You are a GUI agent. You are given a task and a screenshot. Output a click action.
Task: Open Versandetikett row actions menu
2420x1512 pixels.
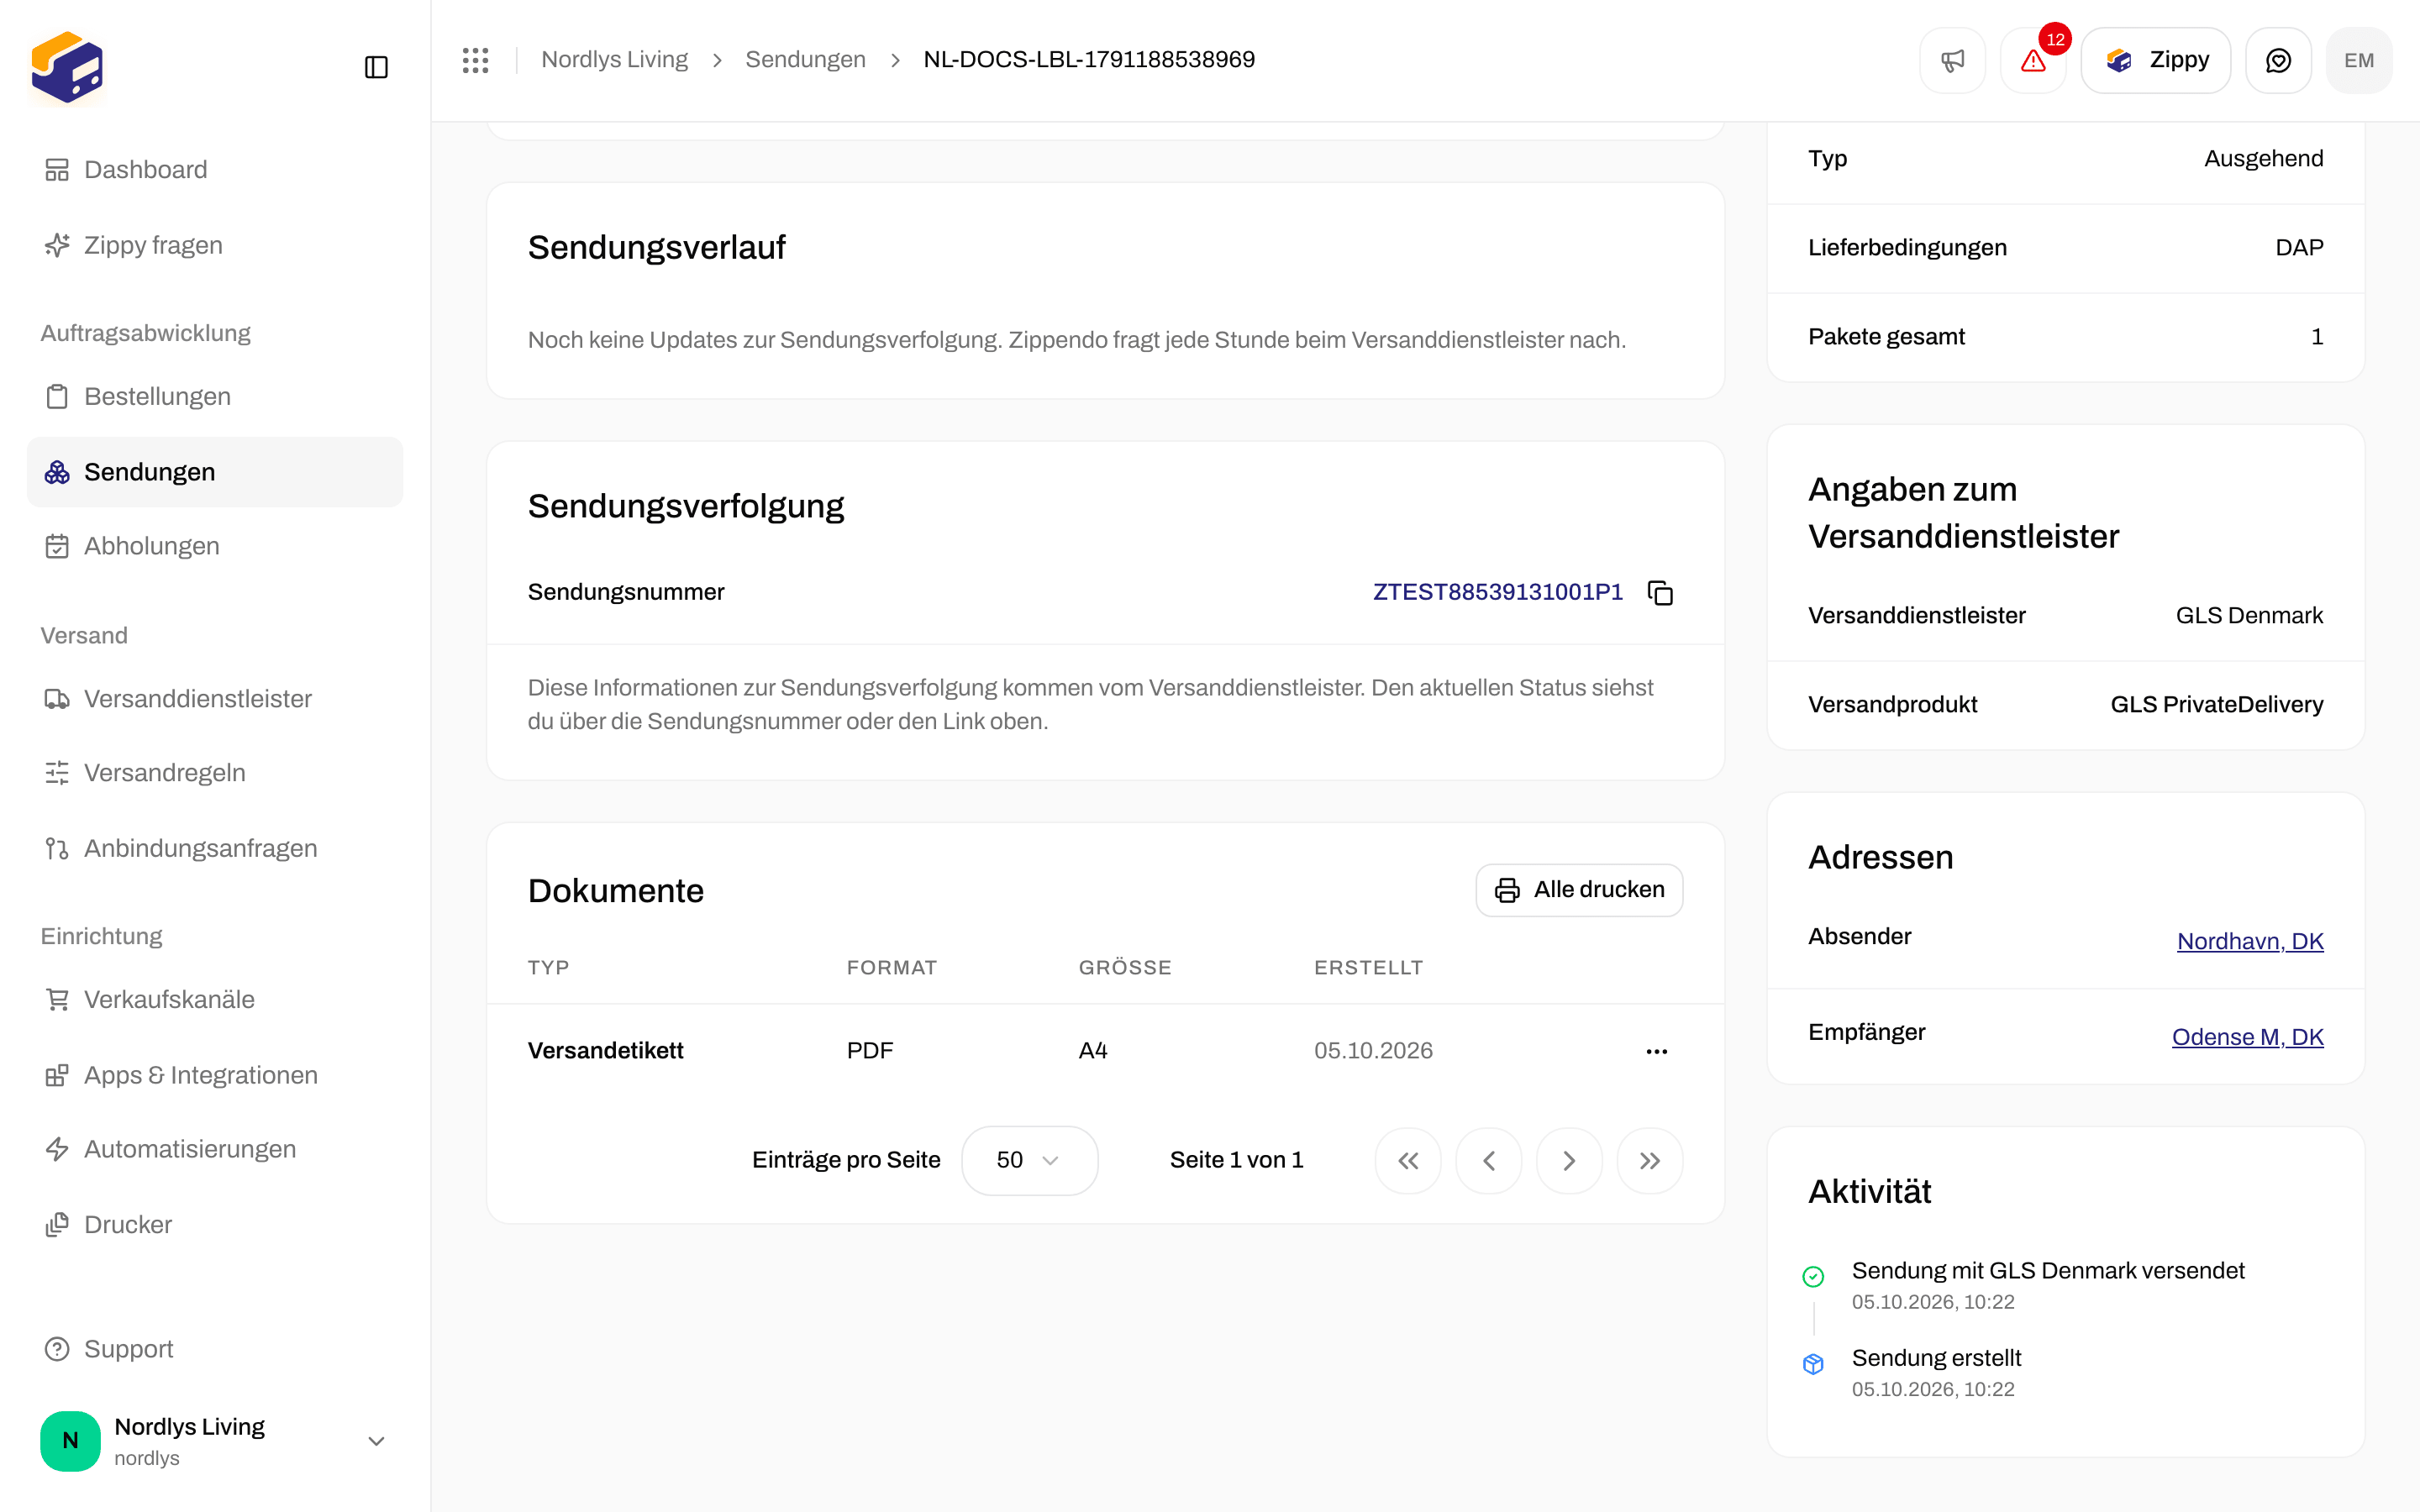1656,1051
